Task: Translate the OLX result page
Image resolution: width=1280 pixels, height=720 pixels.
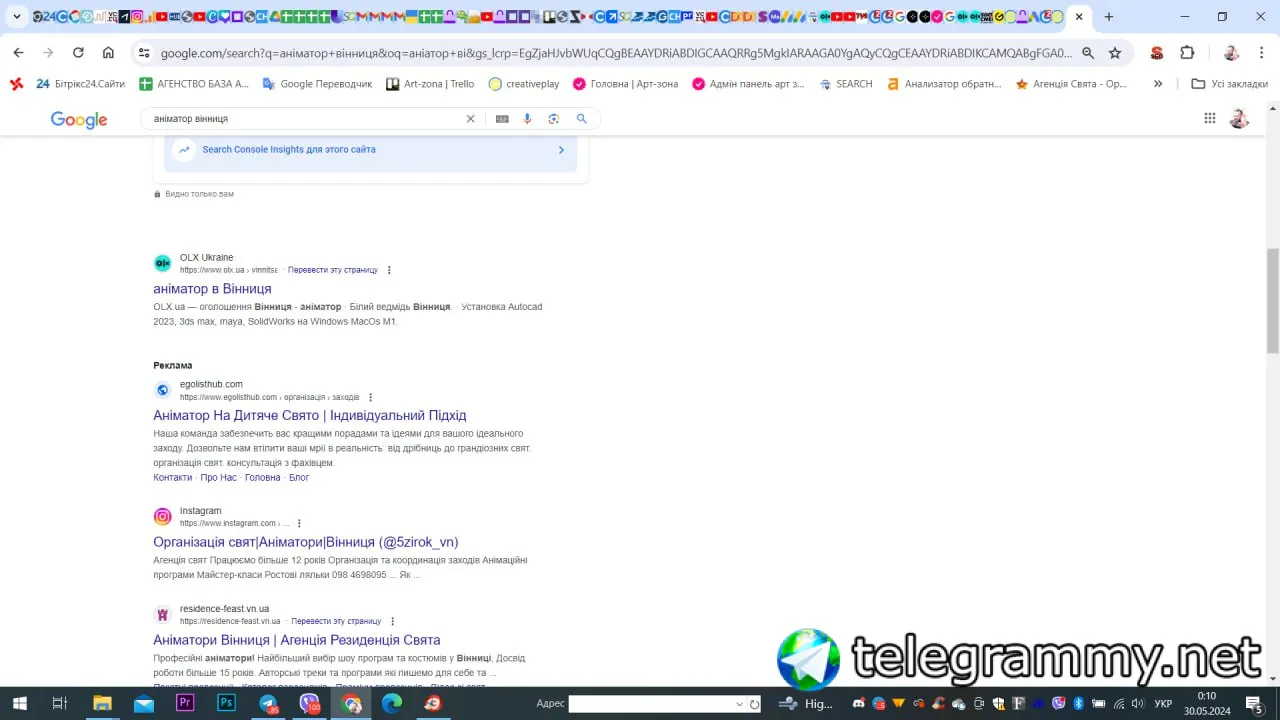Action: click(x=333, y=270)
